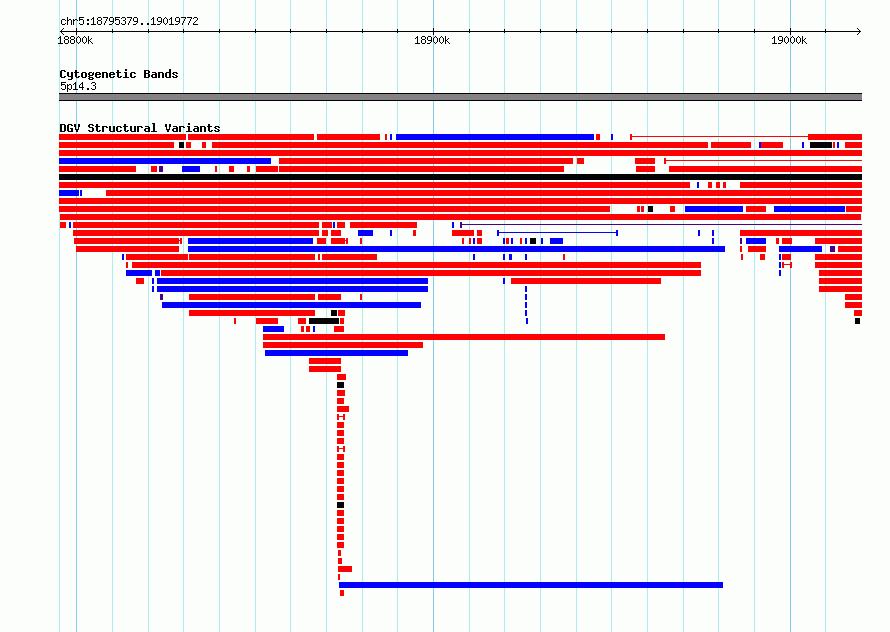Click the right arrow end of ruler
The image size is (890, 632).
859,31
